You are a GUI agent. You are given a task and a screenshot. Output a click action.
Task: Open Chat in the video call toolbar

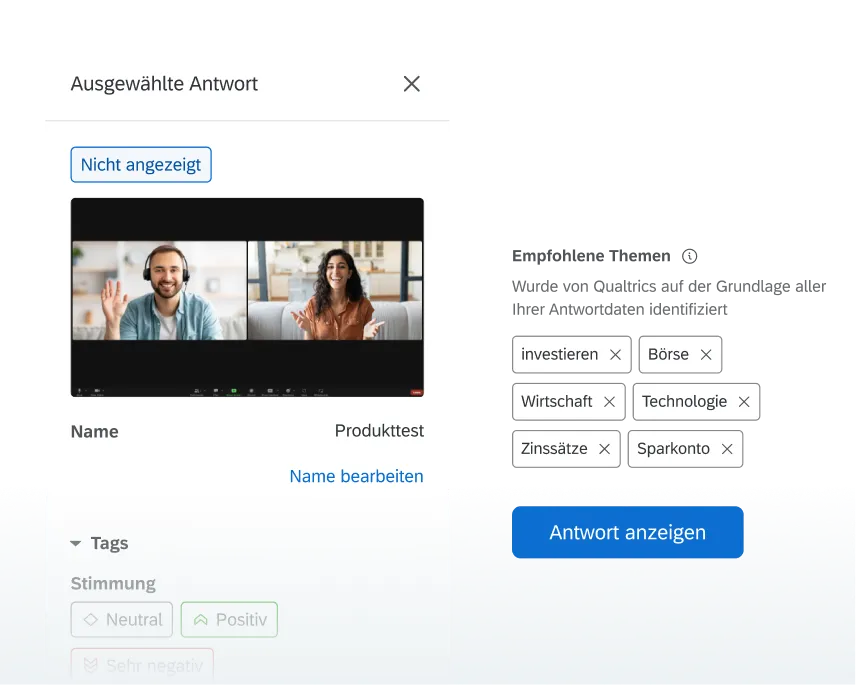coord(215,390)
